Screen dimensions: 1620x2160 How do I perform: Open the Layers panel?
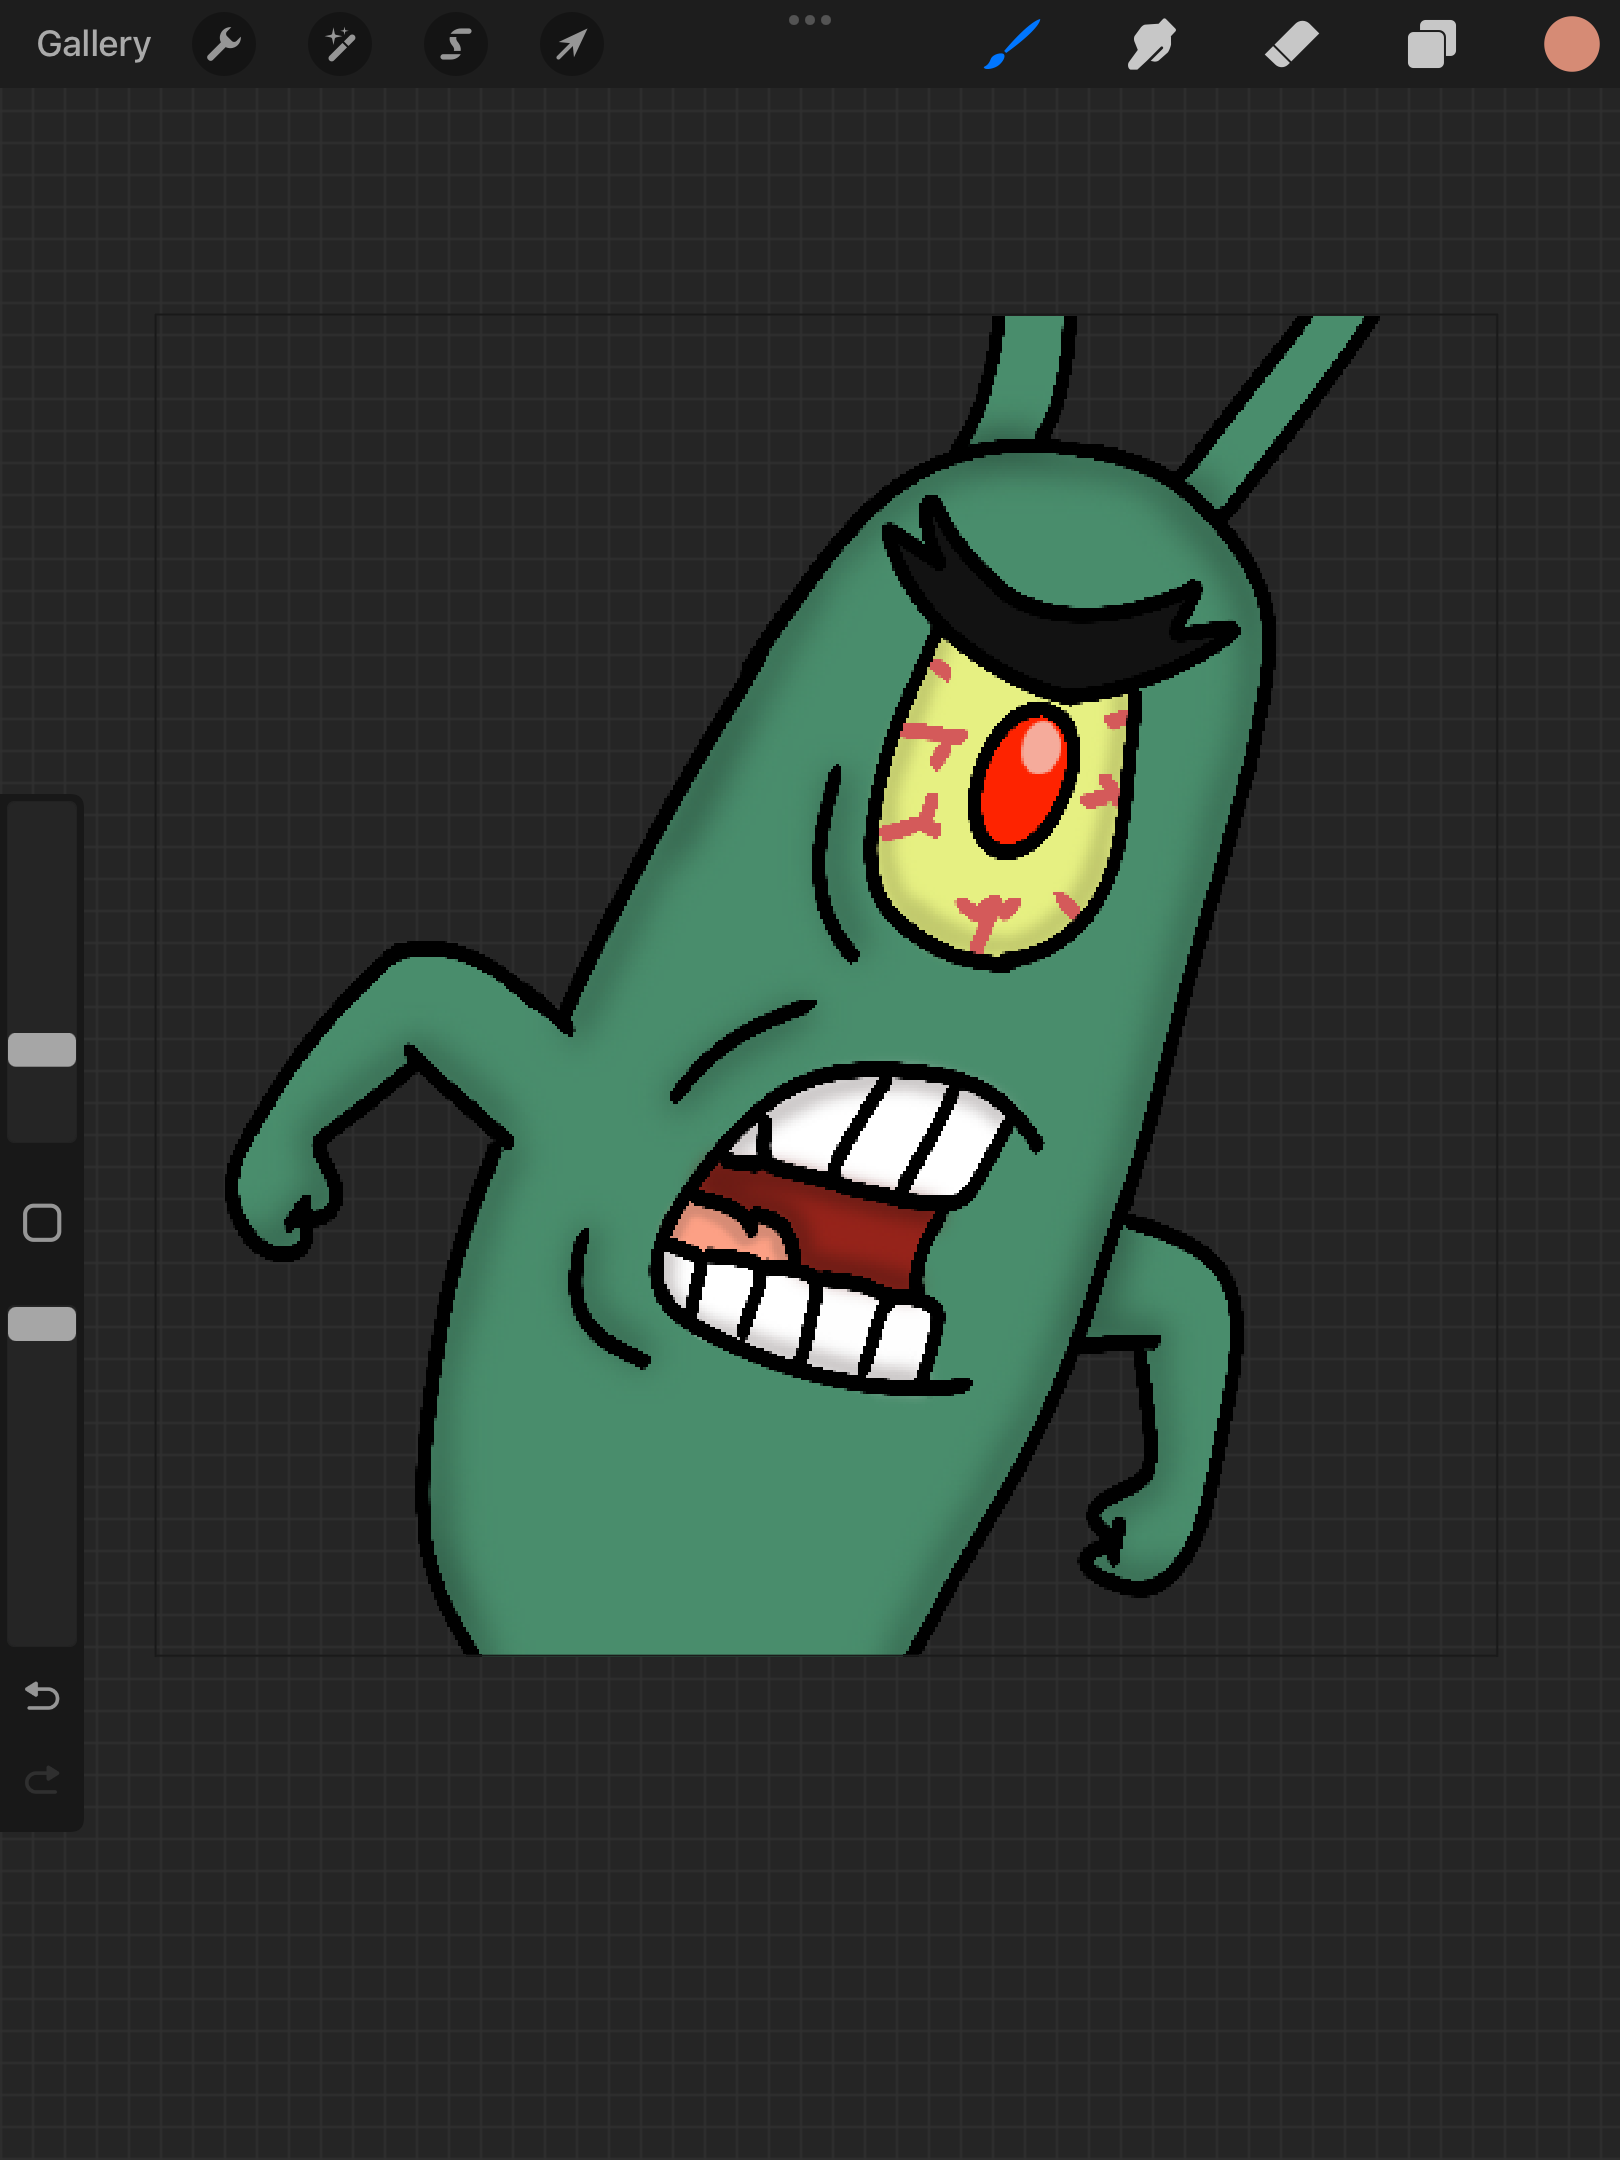point(1431,44)
